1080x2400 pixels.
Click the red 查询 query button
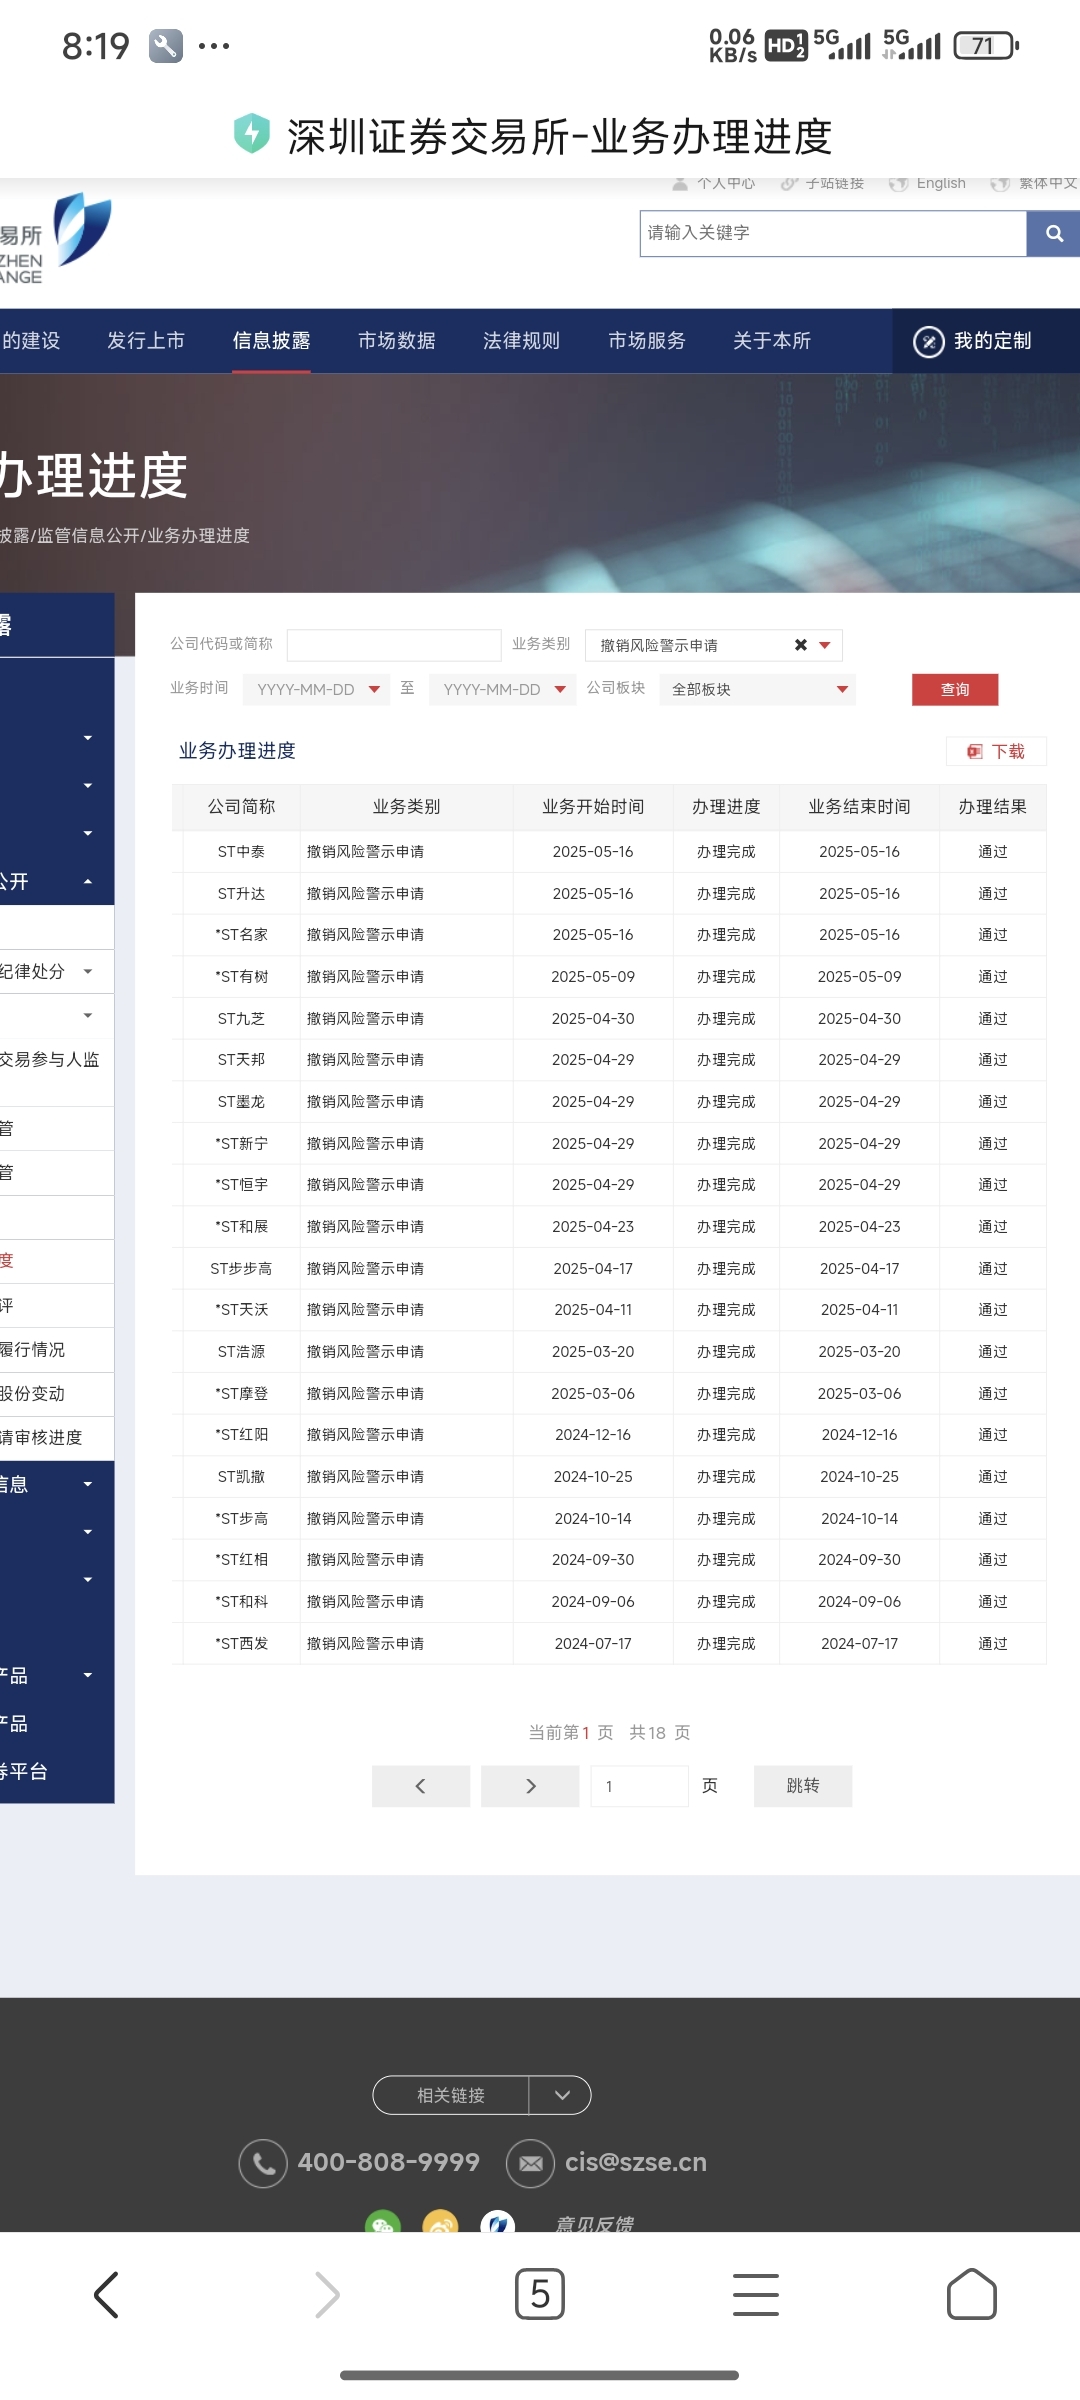click(x=955, y=689)
